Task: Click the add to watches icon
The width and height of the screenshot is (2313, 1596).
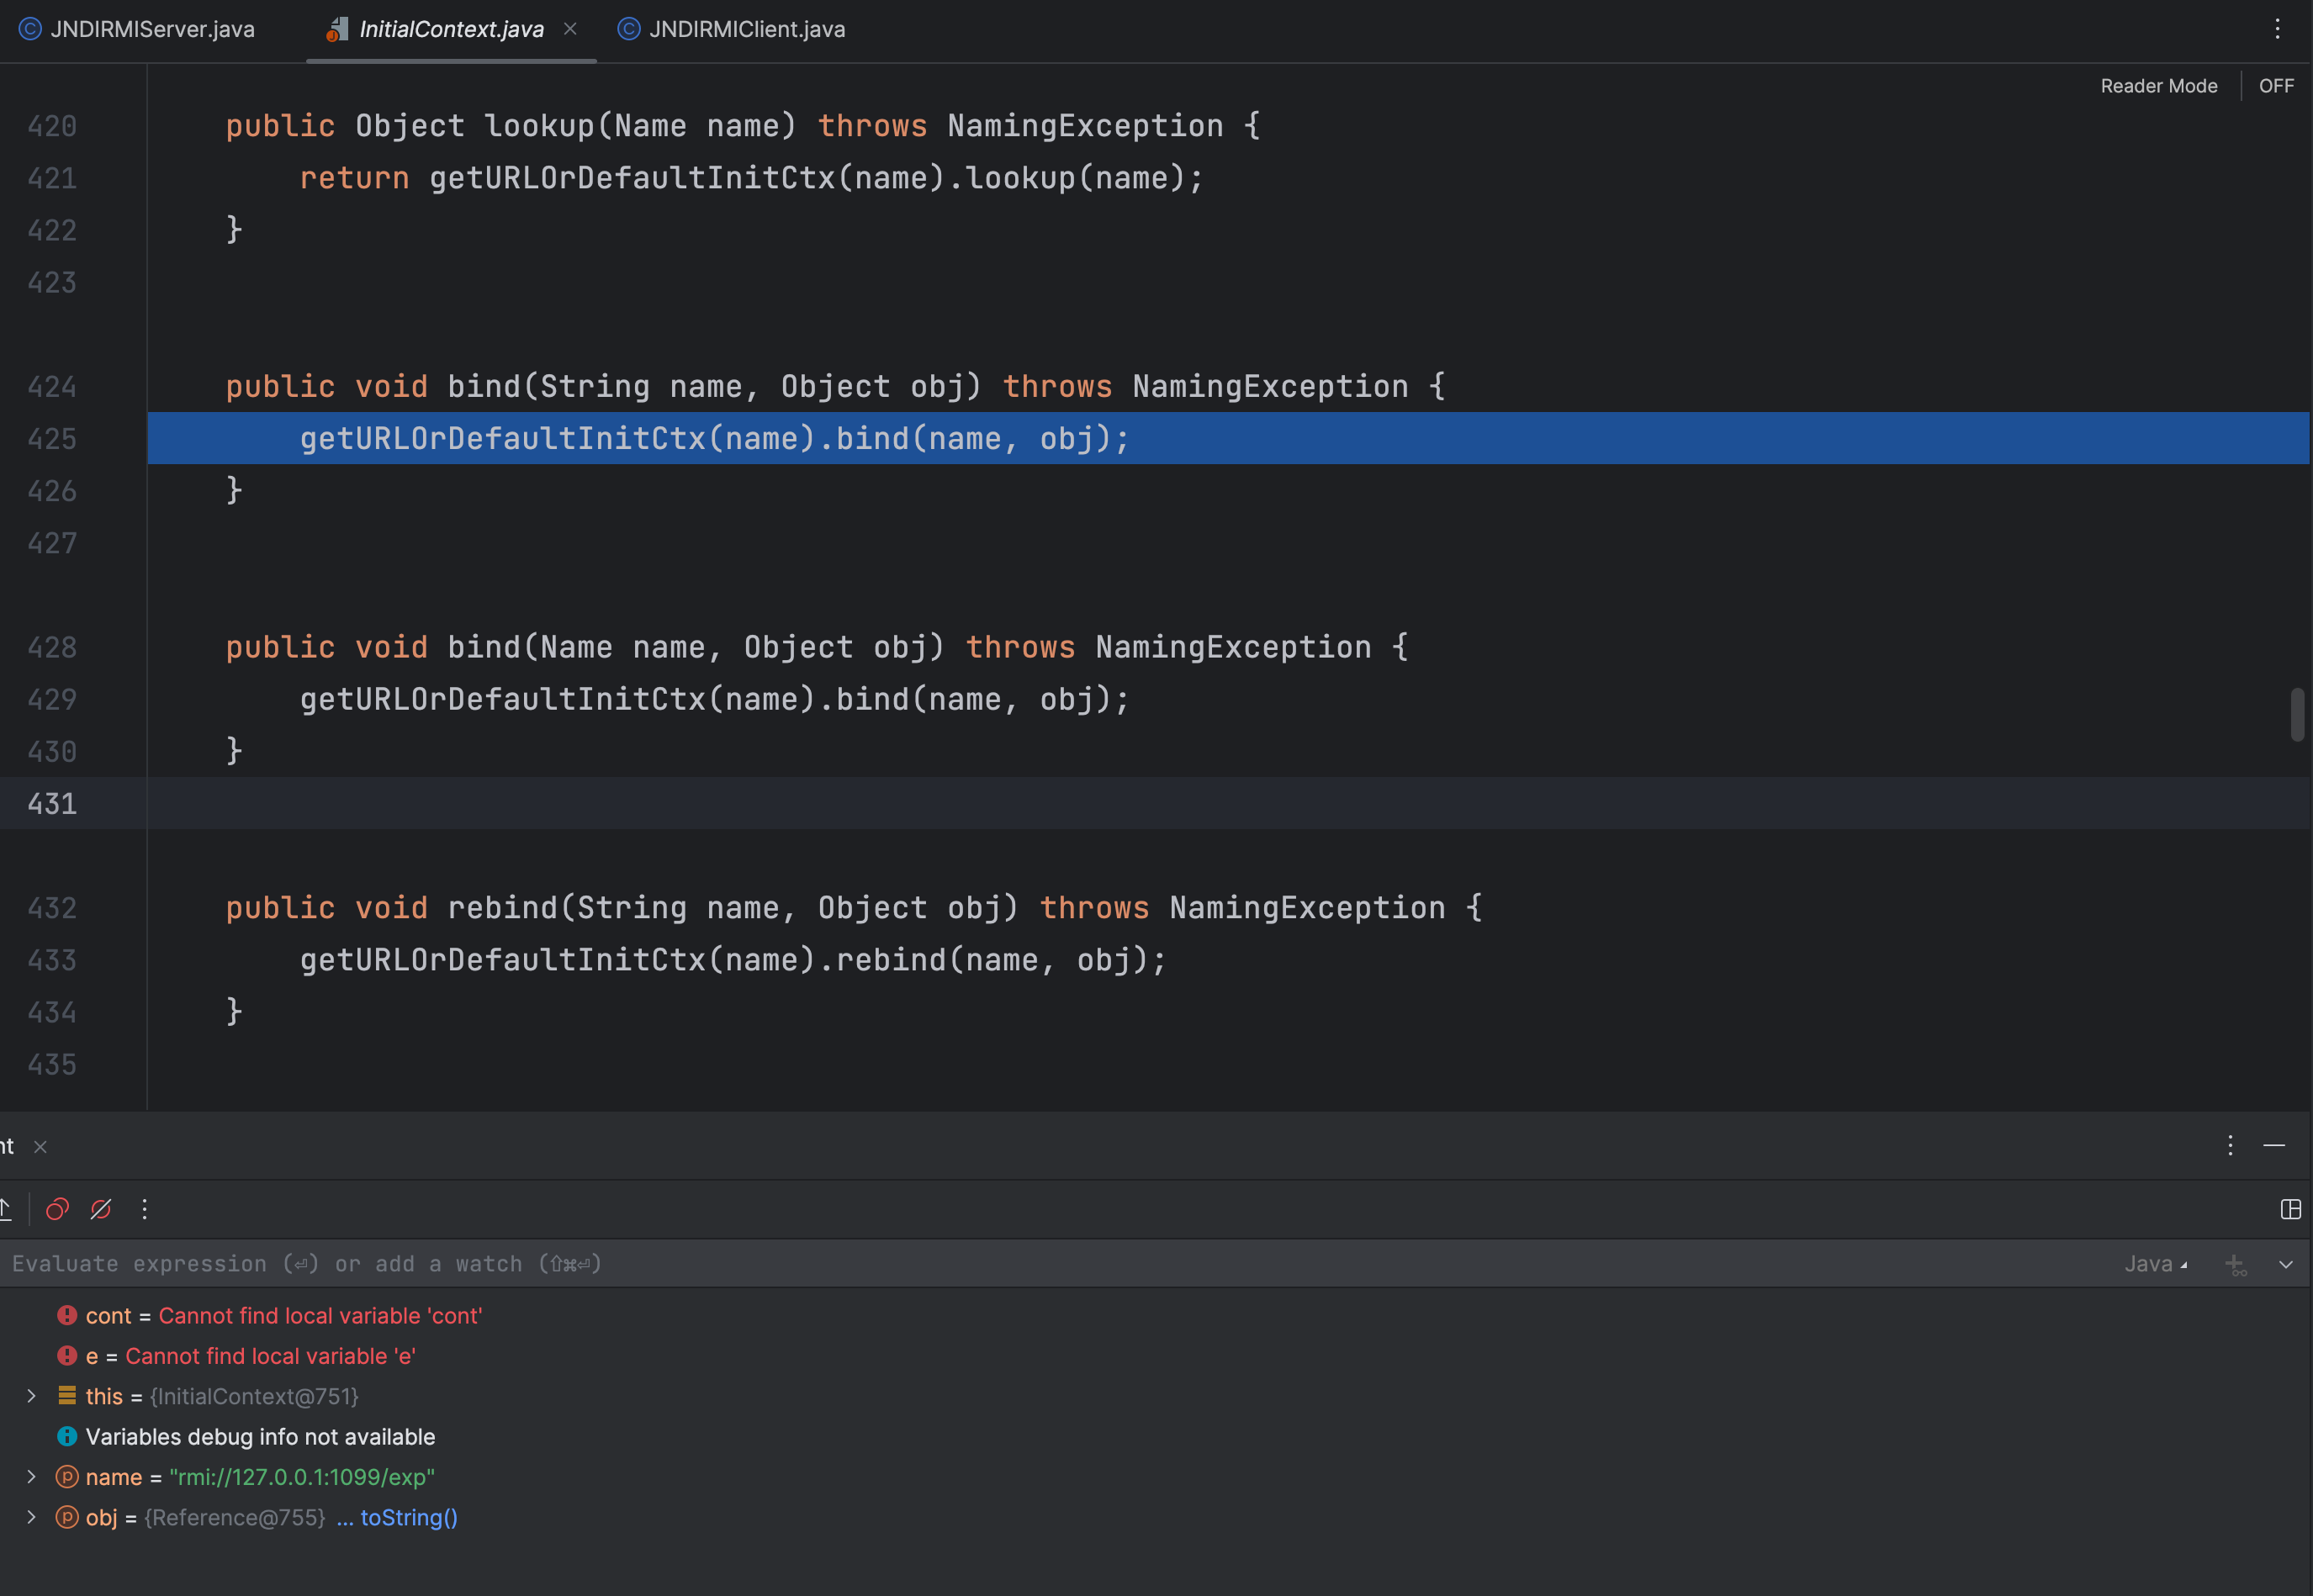Action: point(2236,1265)
